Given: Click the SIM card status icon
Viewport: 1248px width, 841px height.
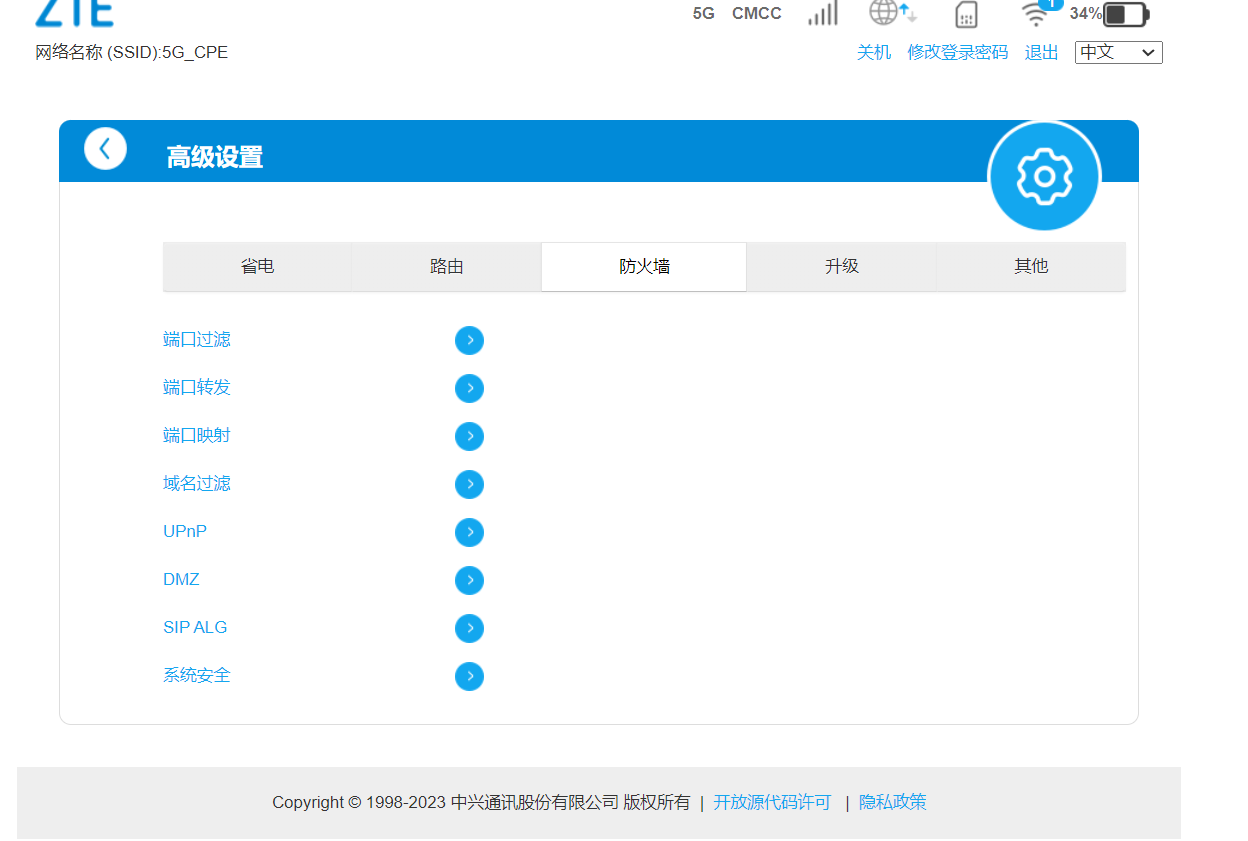Looking at the screenshot, I should 966,14.
